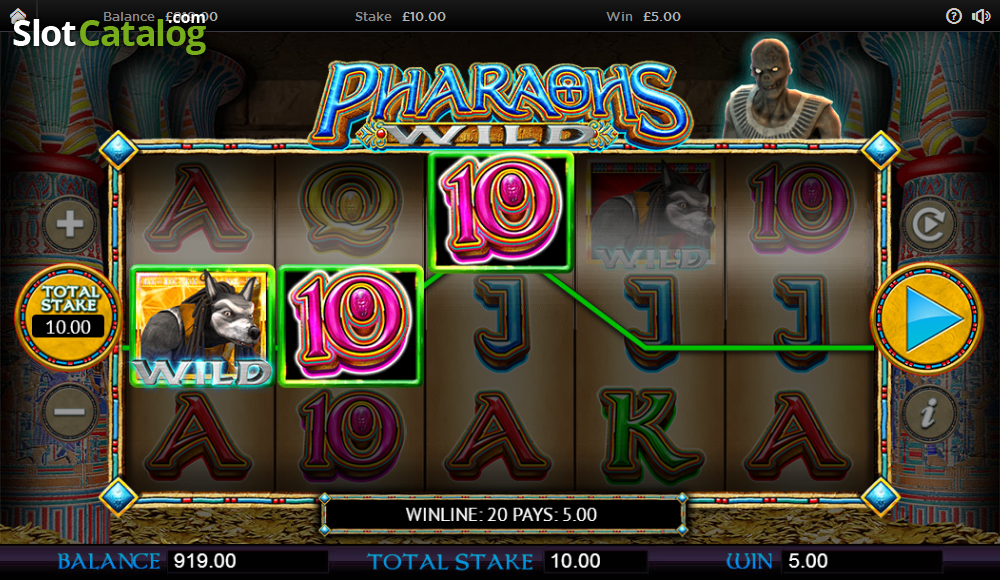Select the Wild wolf symbol on reel one

tap(202, 327)
